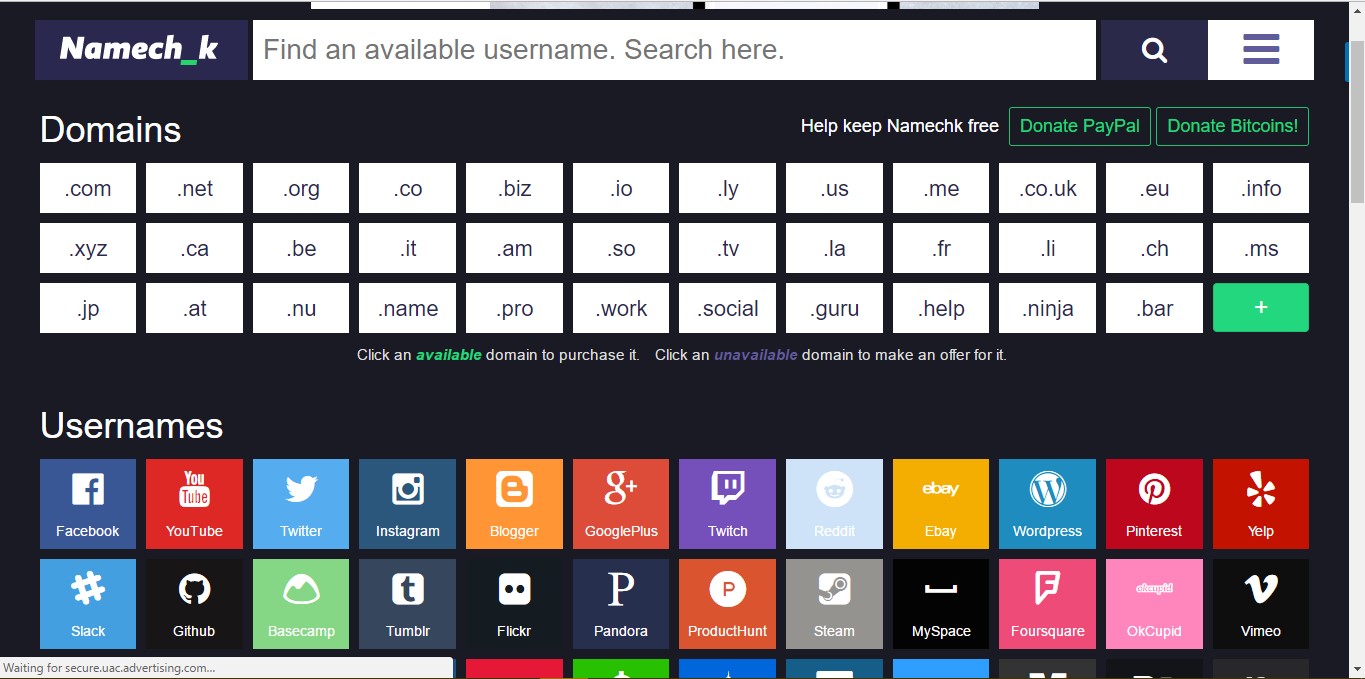This screenshot has height=679, width=1365.
Task: Choose the .bar domain tile
Action: tap(1154, 308)
